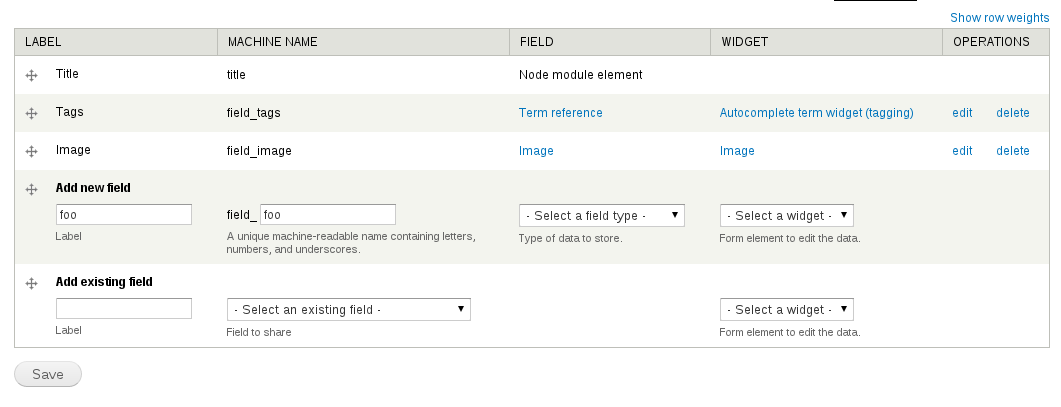Delete the Image field
The image size is (1061, 407).
(1012, 151)
